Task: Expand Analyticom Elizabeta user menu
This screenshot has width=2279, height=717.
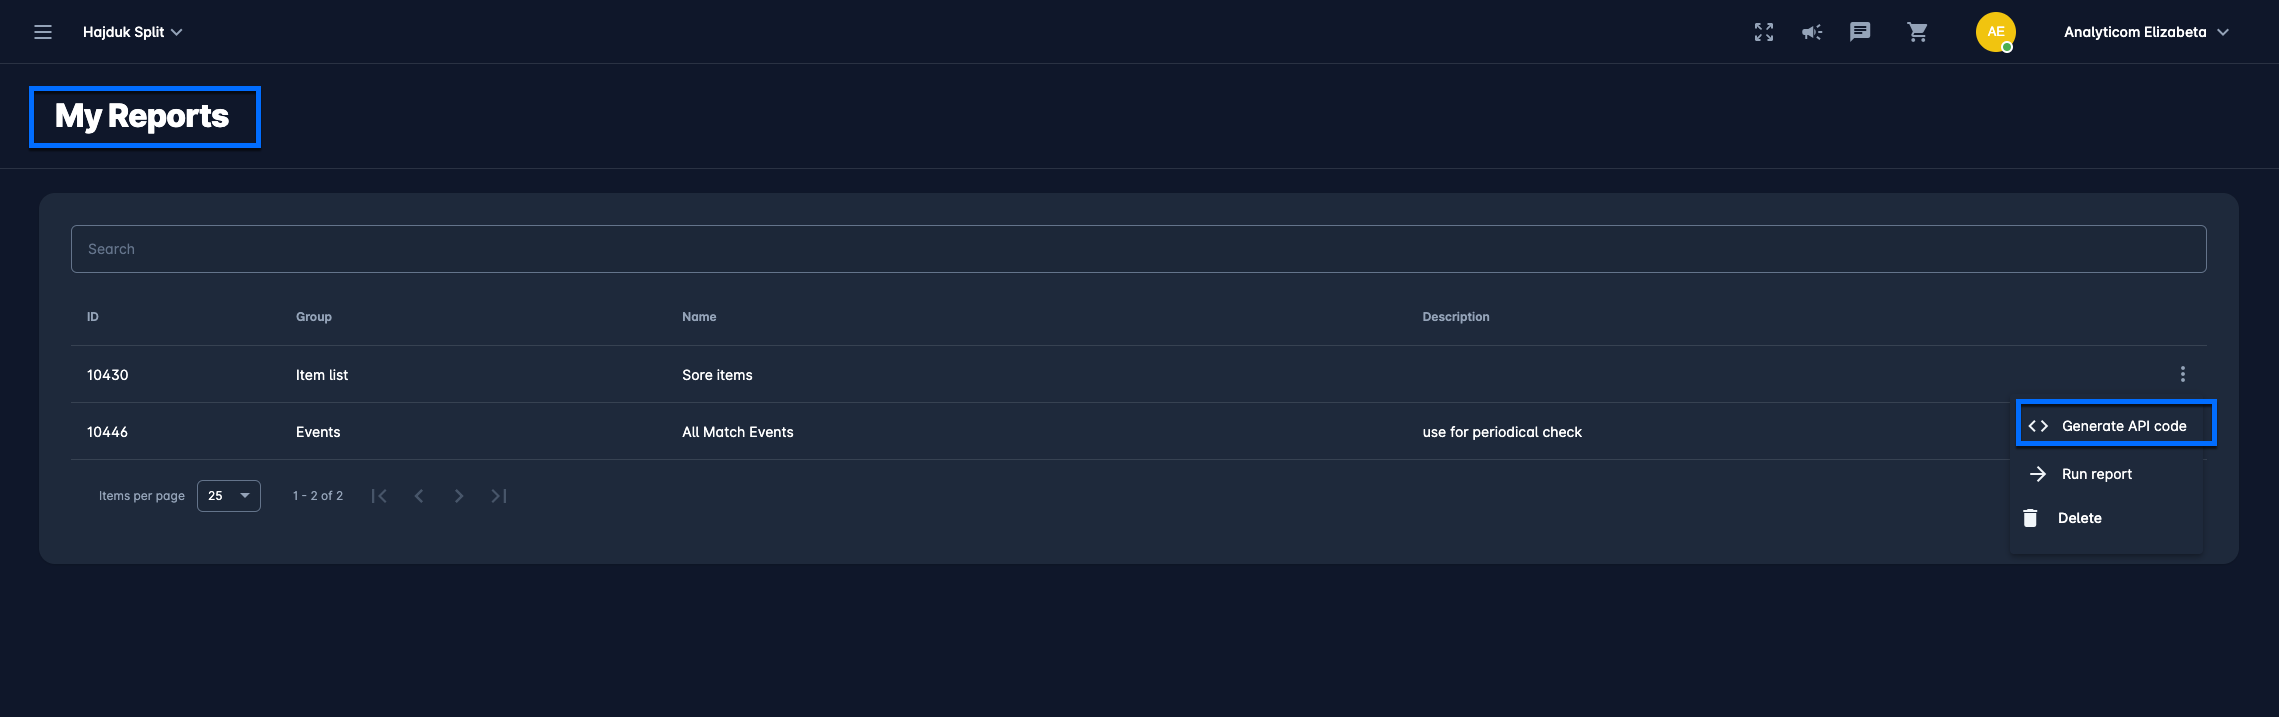Action: [x=2145, y=32]
